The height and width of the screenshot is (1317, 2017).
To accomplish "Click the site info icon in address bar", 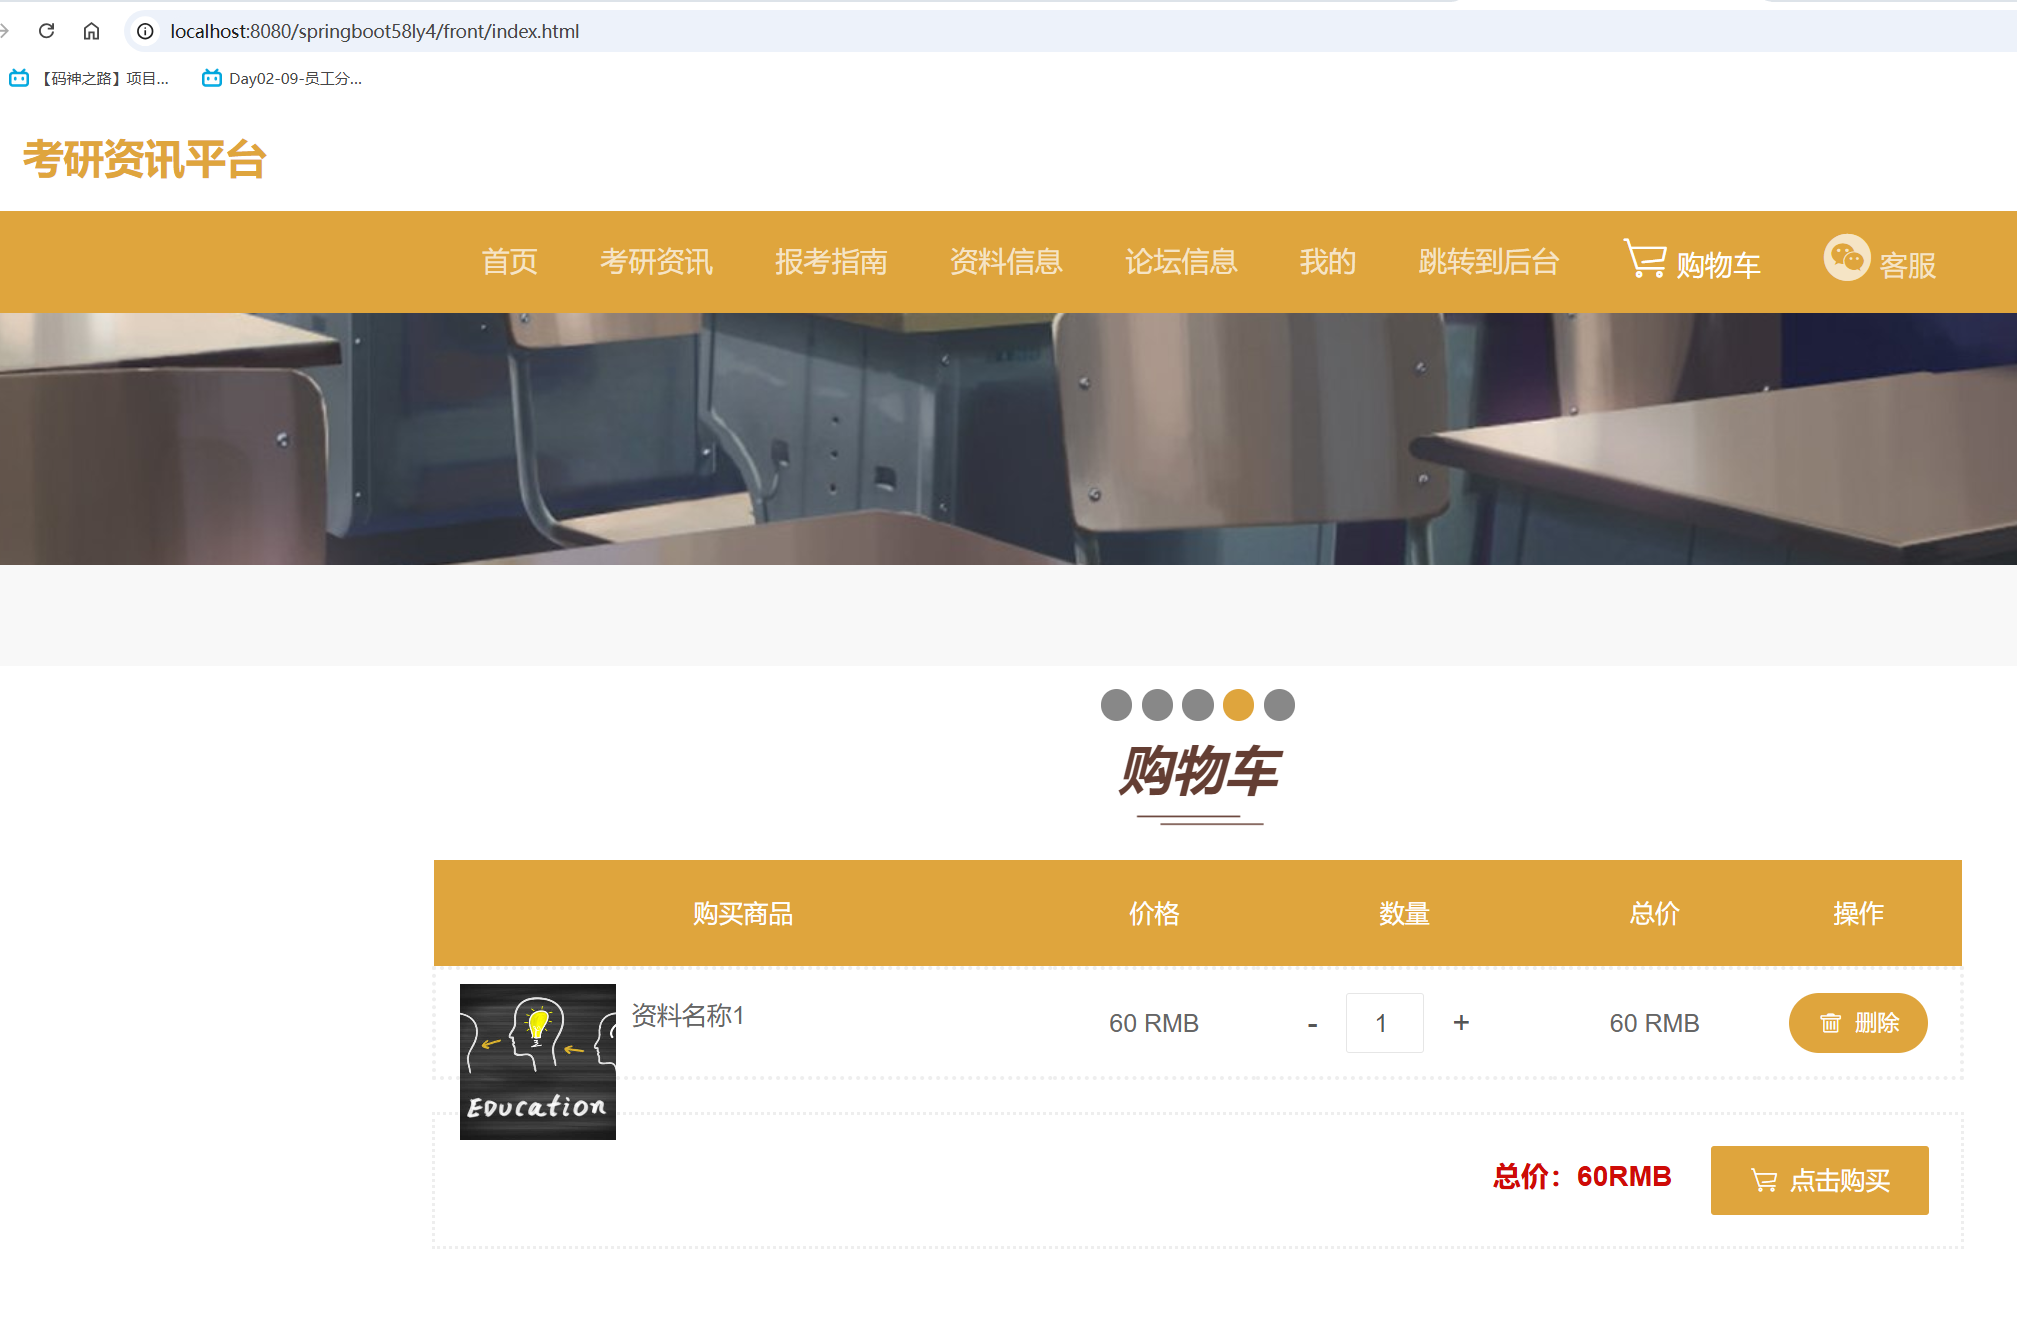I will tap(146, 31).
